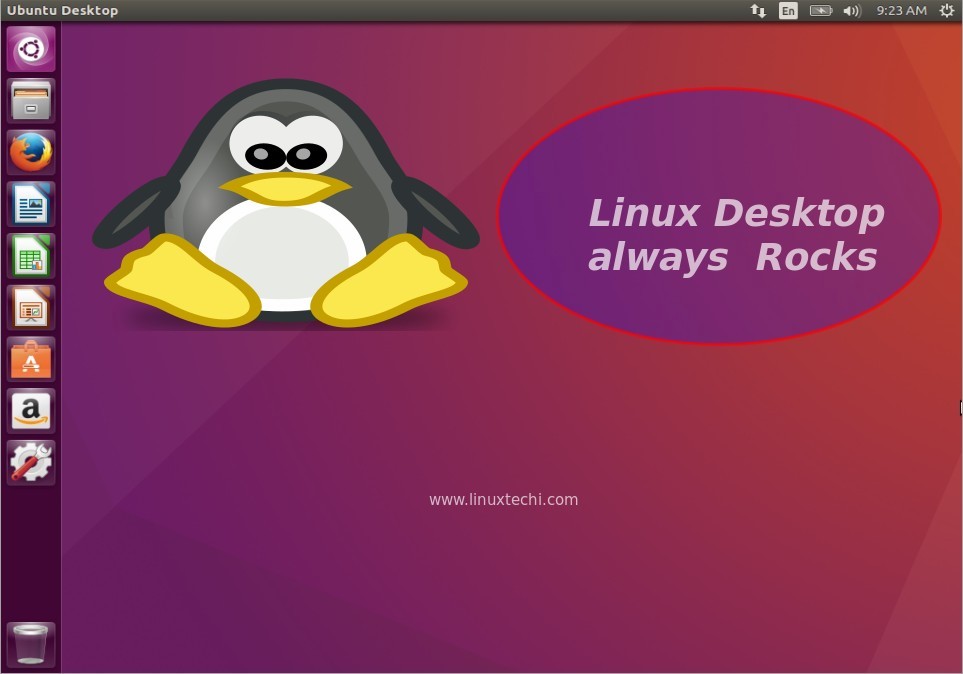Open LibreOffice Writer from launcher
963x674 pixels.
(x=31, y=204)
